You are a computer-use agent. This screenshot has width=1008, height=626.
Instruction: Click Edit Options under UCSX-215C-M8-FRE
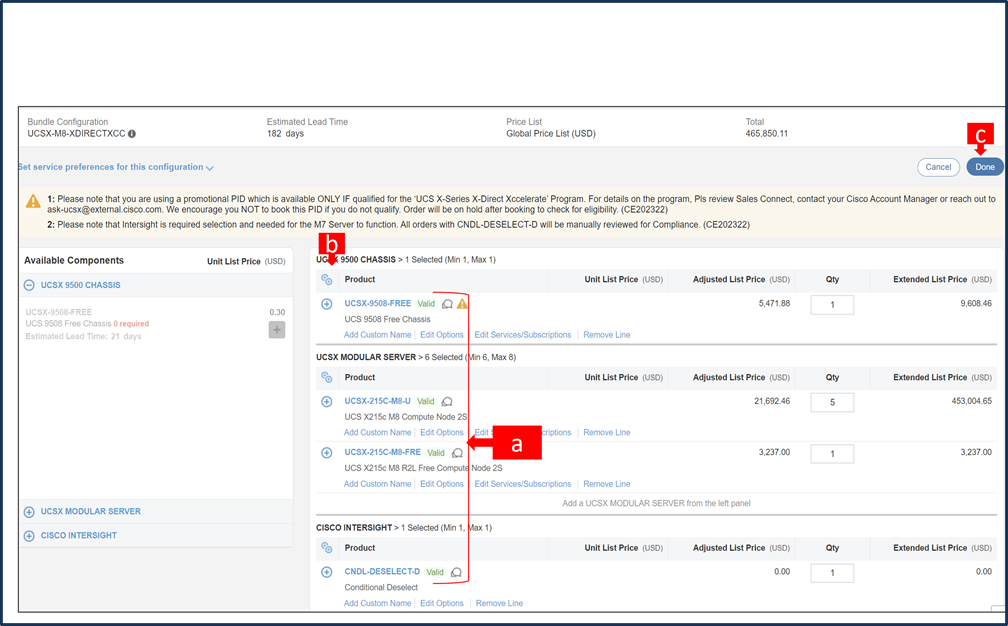tap(442, 484)
